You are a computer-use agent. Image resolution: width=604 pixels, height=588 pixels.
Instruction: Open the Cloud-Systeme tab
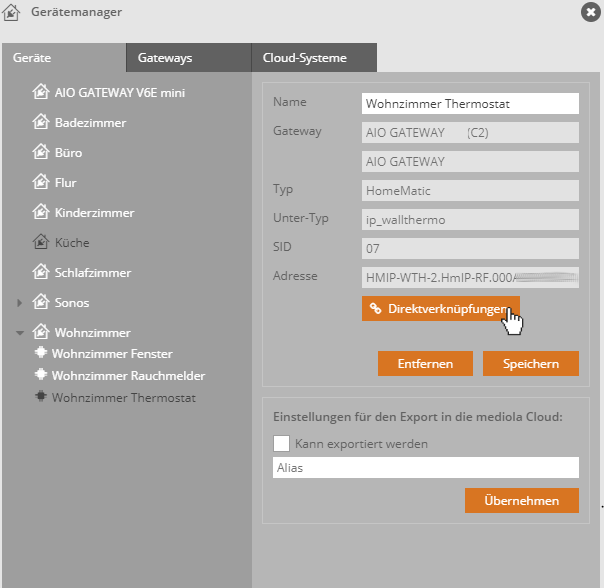pyautogui.click(x=304, y=58)
